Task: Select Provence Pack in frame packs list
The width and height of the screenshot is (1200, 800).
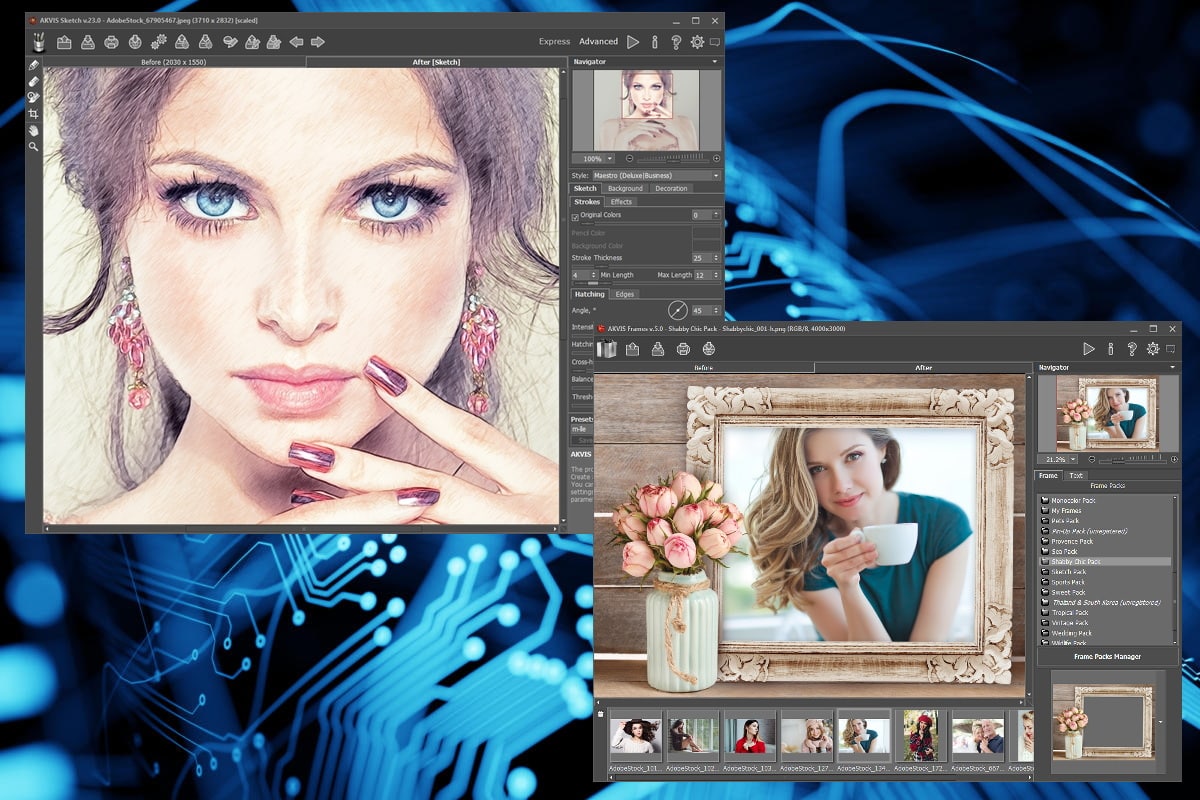Action: 1071,541
